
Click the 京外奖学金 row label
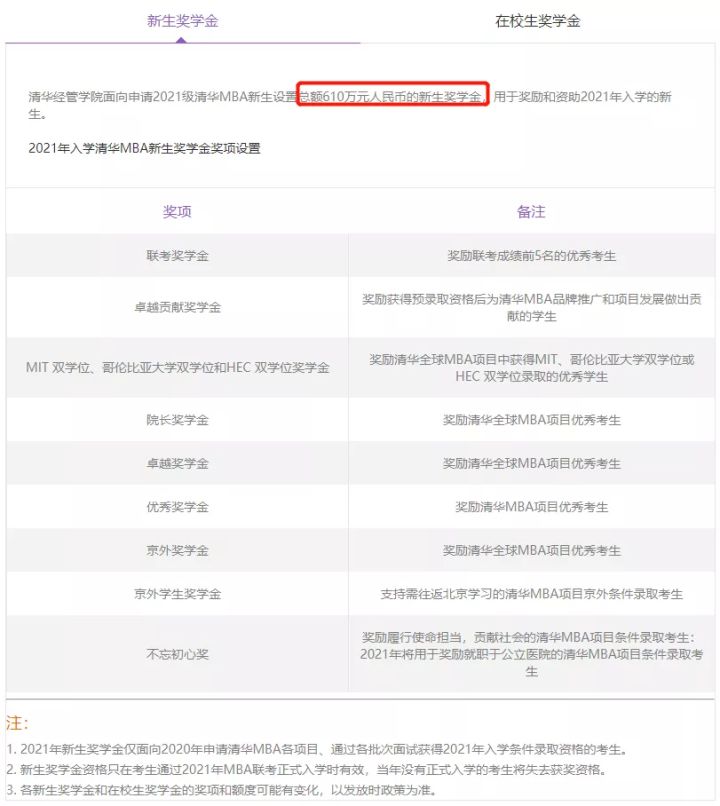tap(177, 551)
